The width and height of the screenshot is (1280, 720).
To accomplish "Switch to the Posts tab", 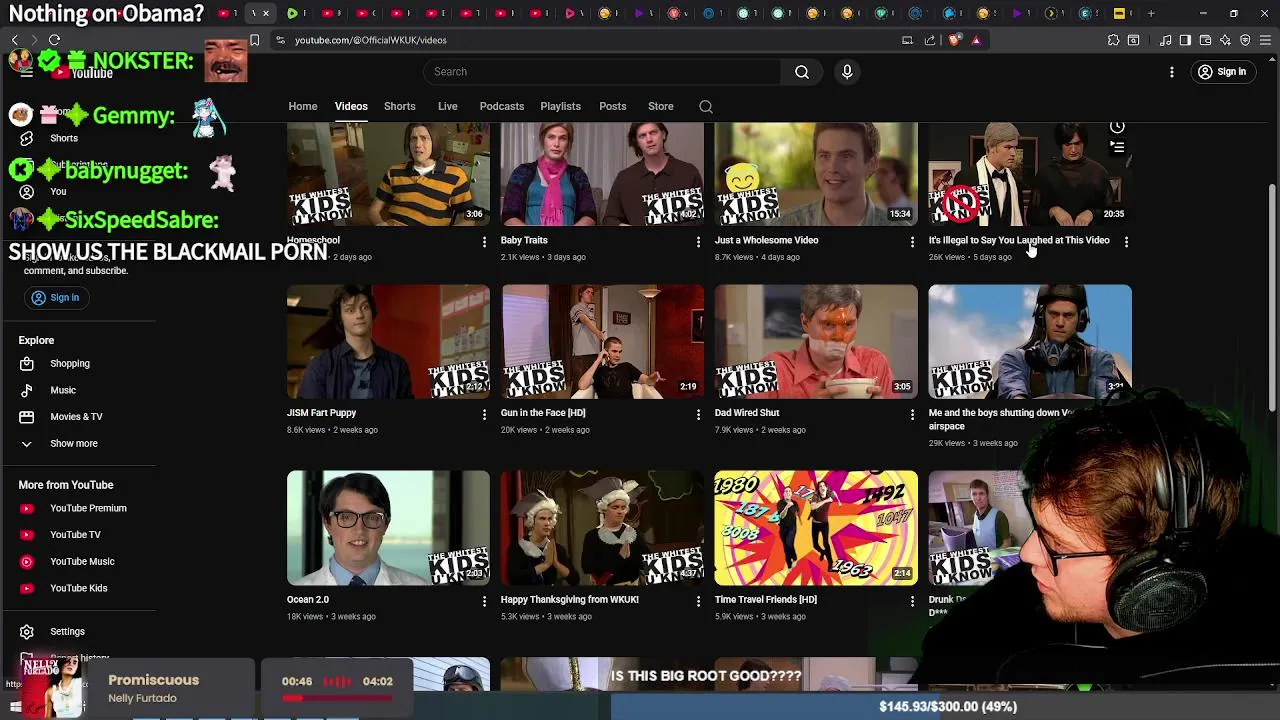I will [613, 107].
